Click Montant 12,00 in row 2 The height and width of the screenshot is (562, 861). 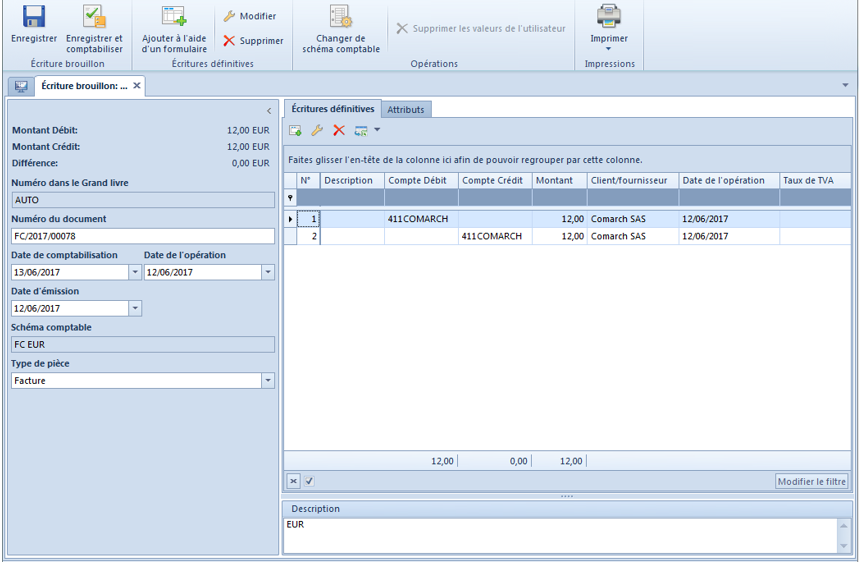(559, 236)
